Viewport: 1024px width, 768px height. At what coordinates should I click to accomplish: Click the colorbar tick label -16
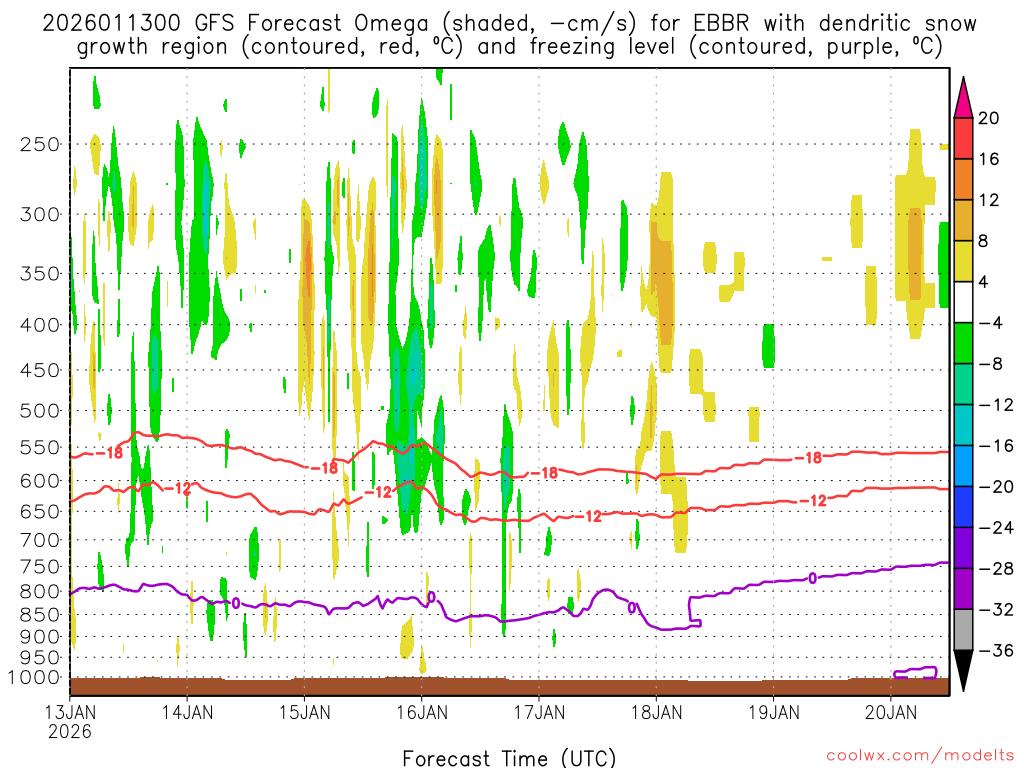coord(996,446)
